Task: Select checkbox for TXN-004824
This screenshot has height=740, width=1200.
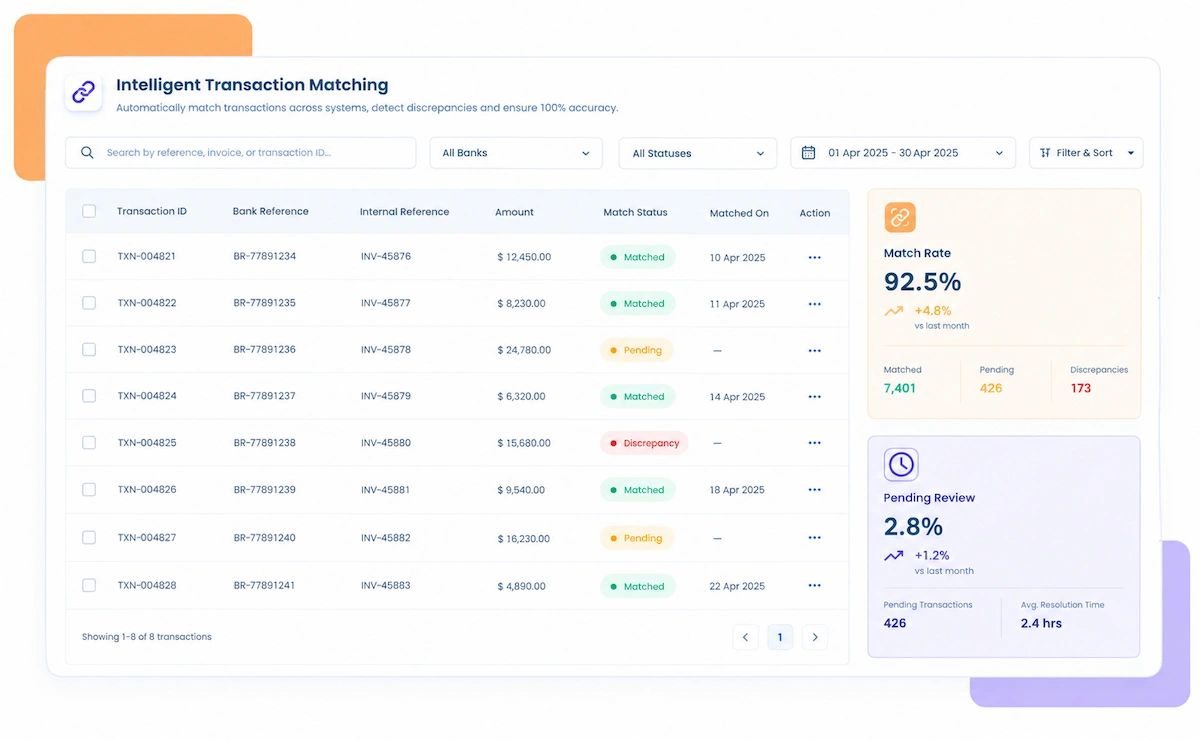Action: [89, 395]
